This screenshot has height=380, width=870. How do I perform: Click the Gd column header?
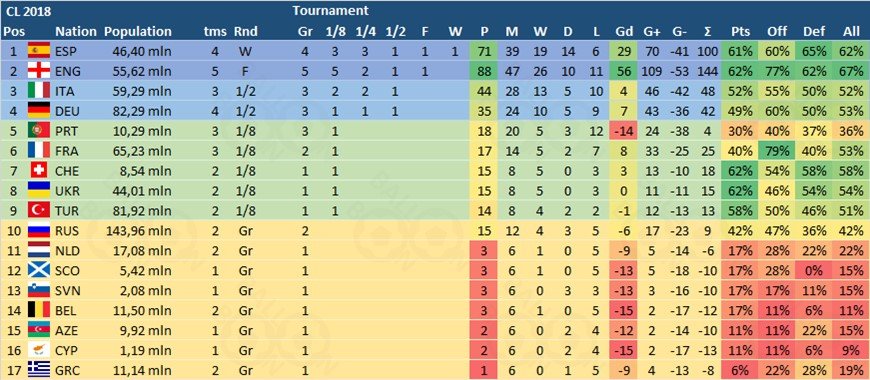point(623,32)
